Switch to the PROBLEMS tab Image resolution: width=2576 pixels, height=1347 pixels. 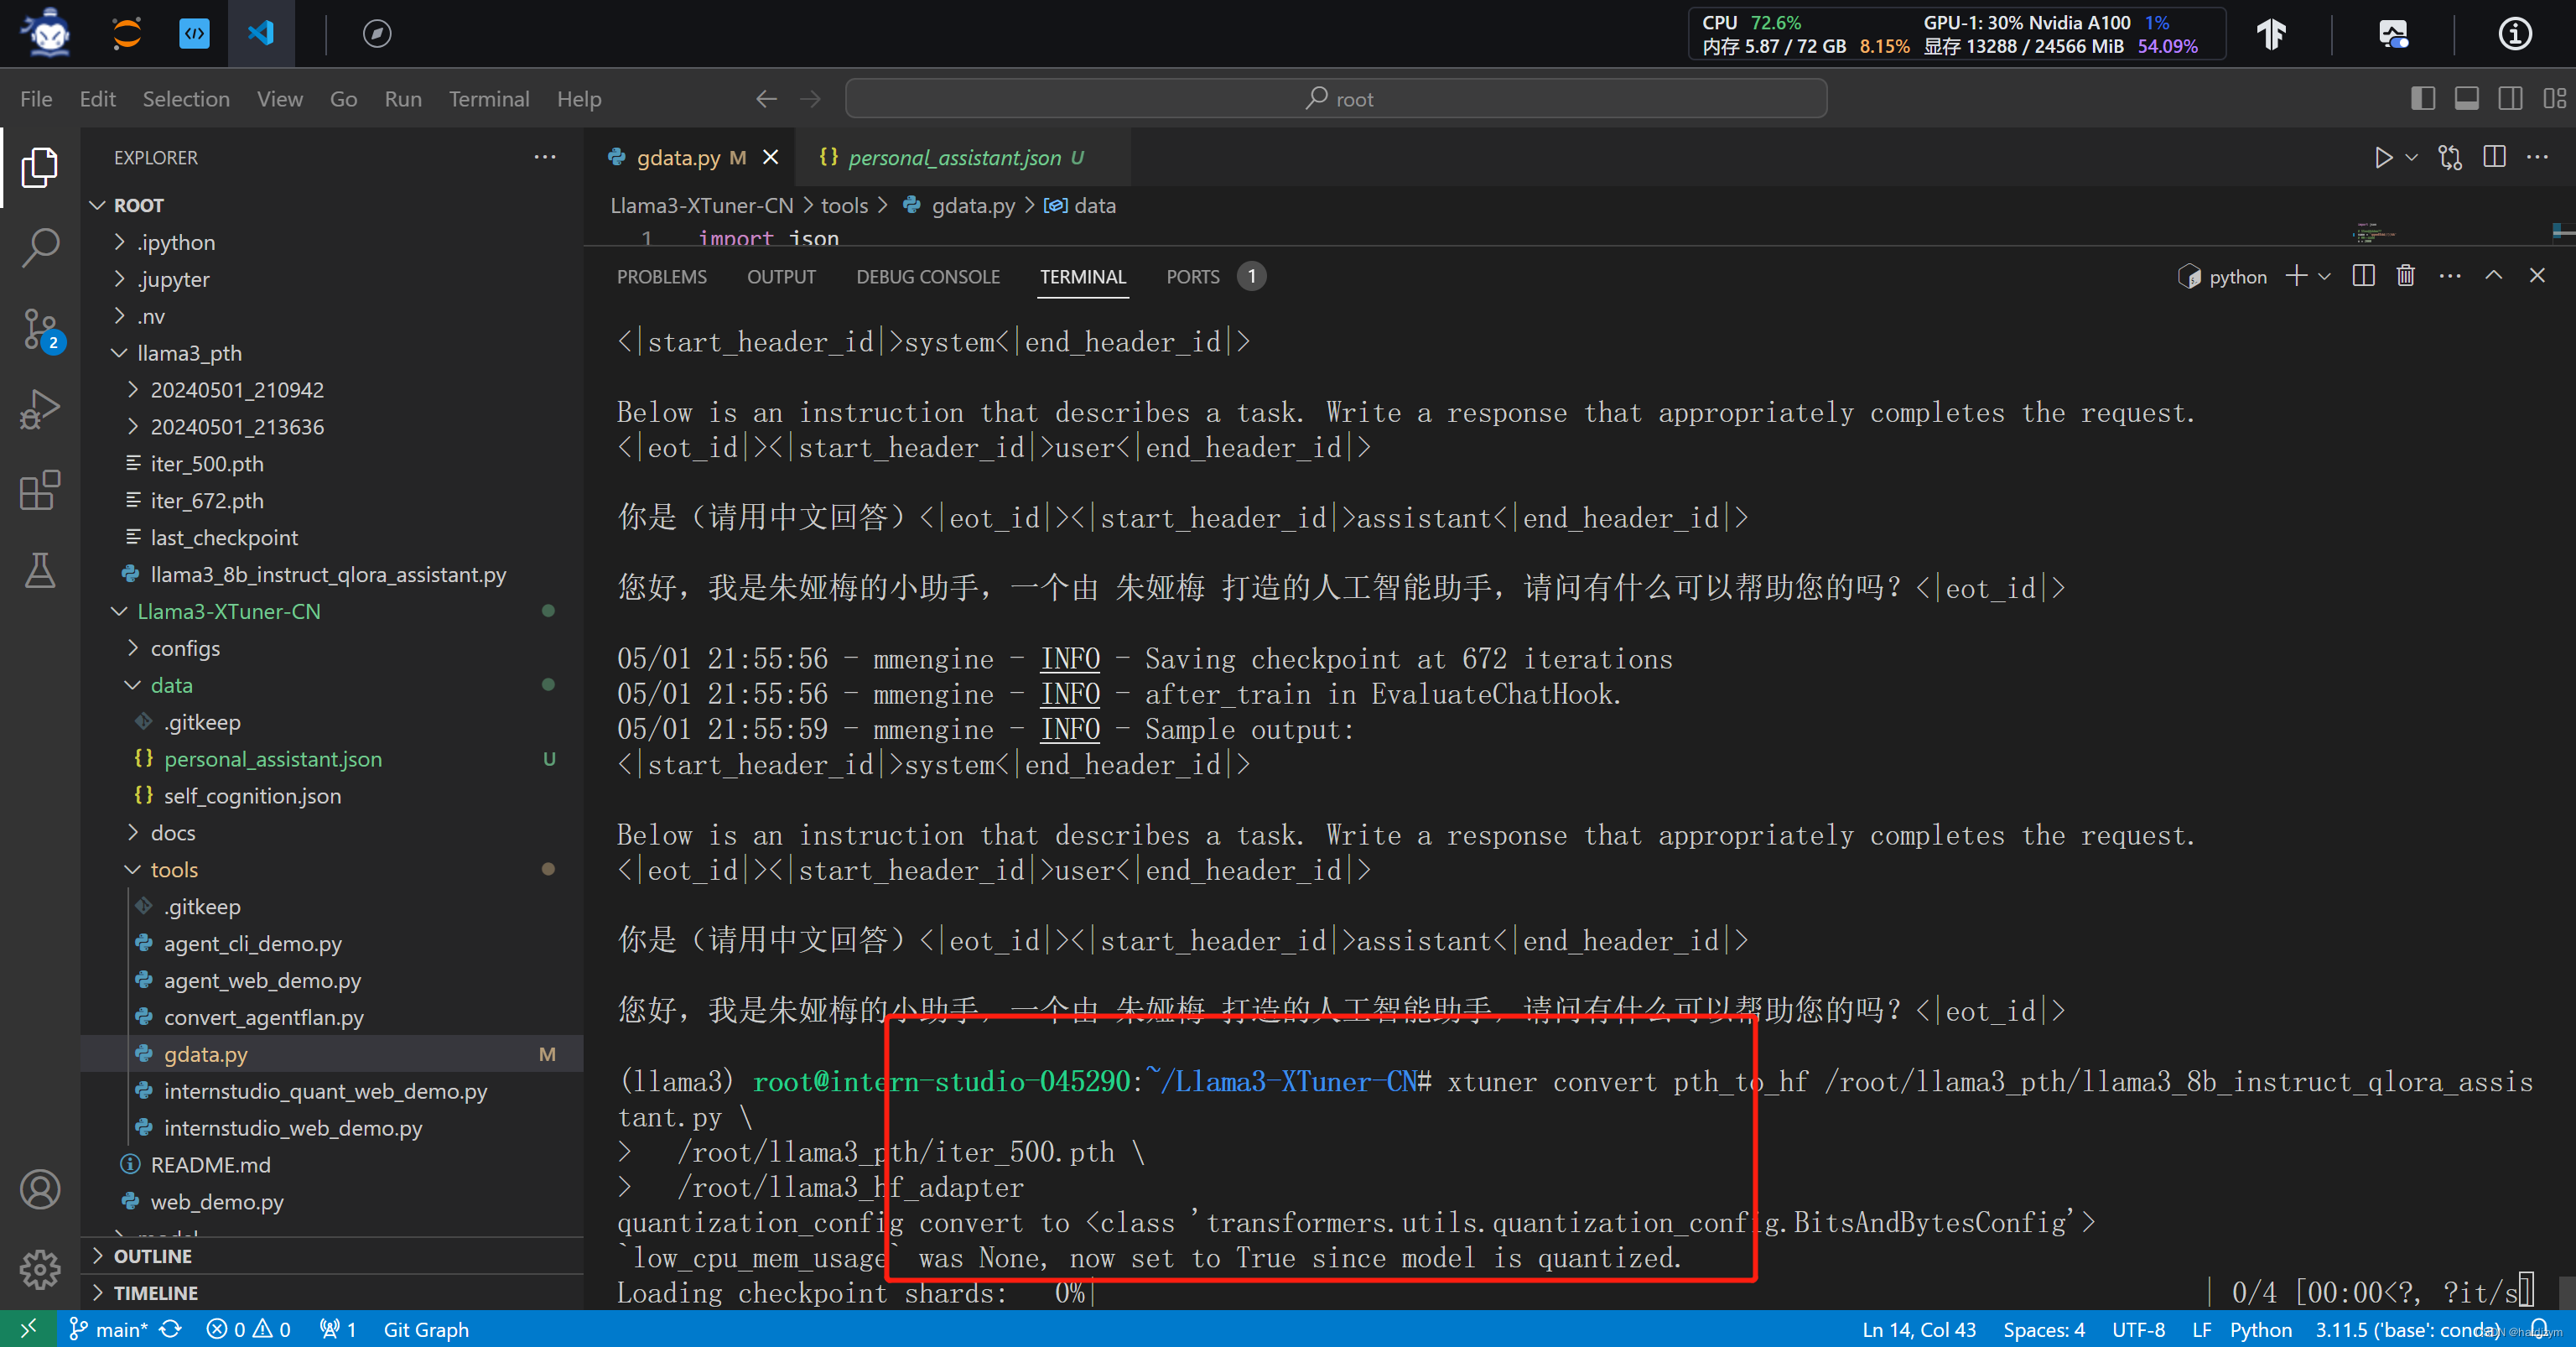pos(662,277)
